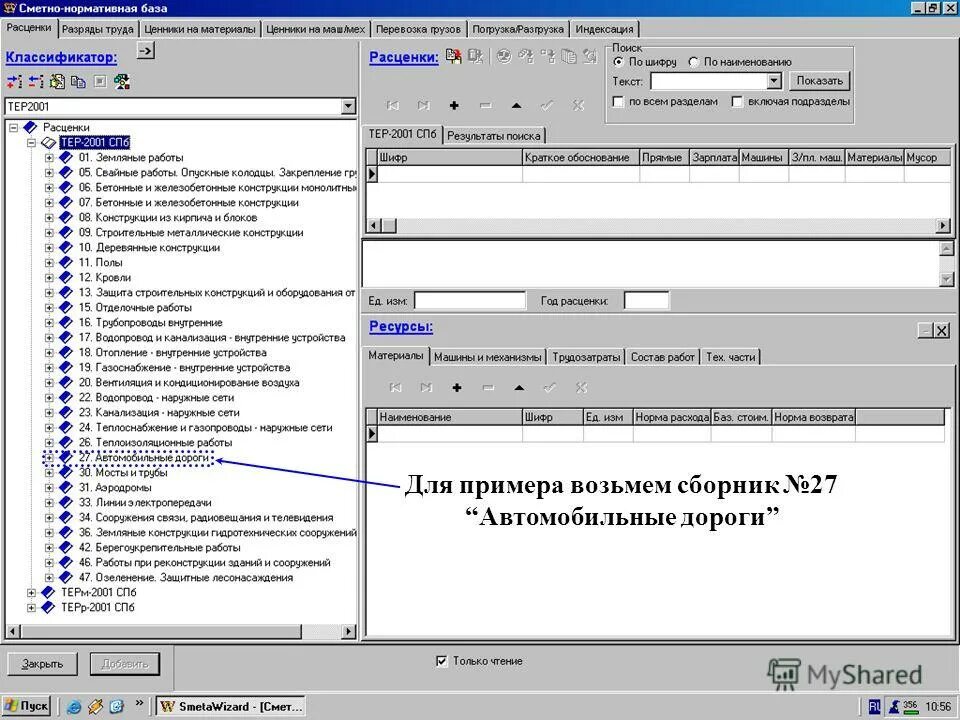Switch to Машины и механизмы resources tab

coord(487,357)
